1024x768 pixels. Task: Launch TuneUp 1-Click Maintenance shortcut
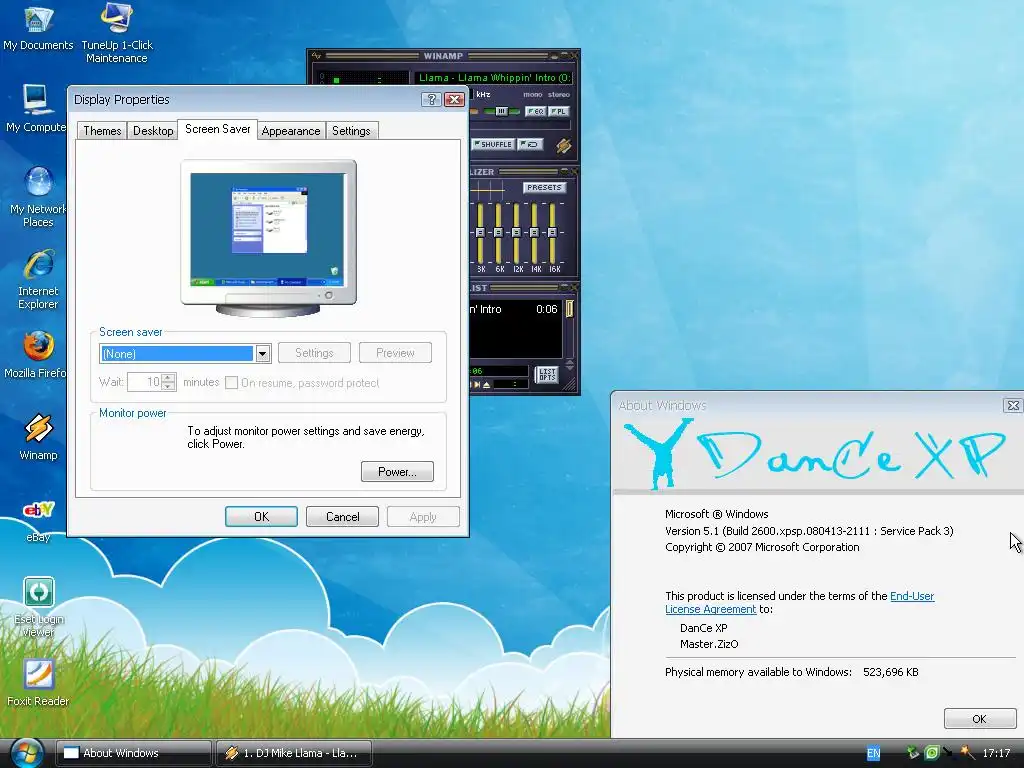(x=117, y=33)
